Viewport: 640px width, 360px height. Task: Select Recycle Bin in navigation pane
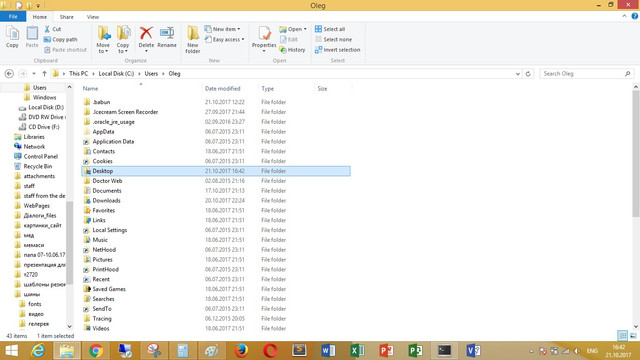pos(38,166)
